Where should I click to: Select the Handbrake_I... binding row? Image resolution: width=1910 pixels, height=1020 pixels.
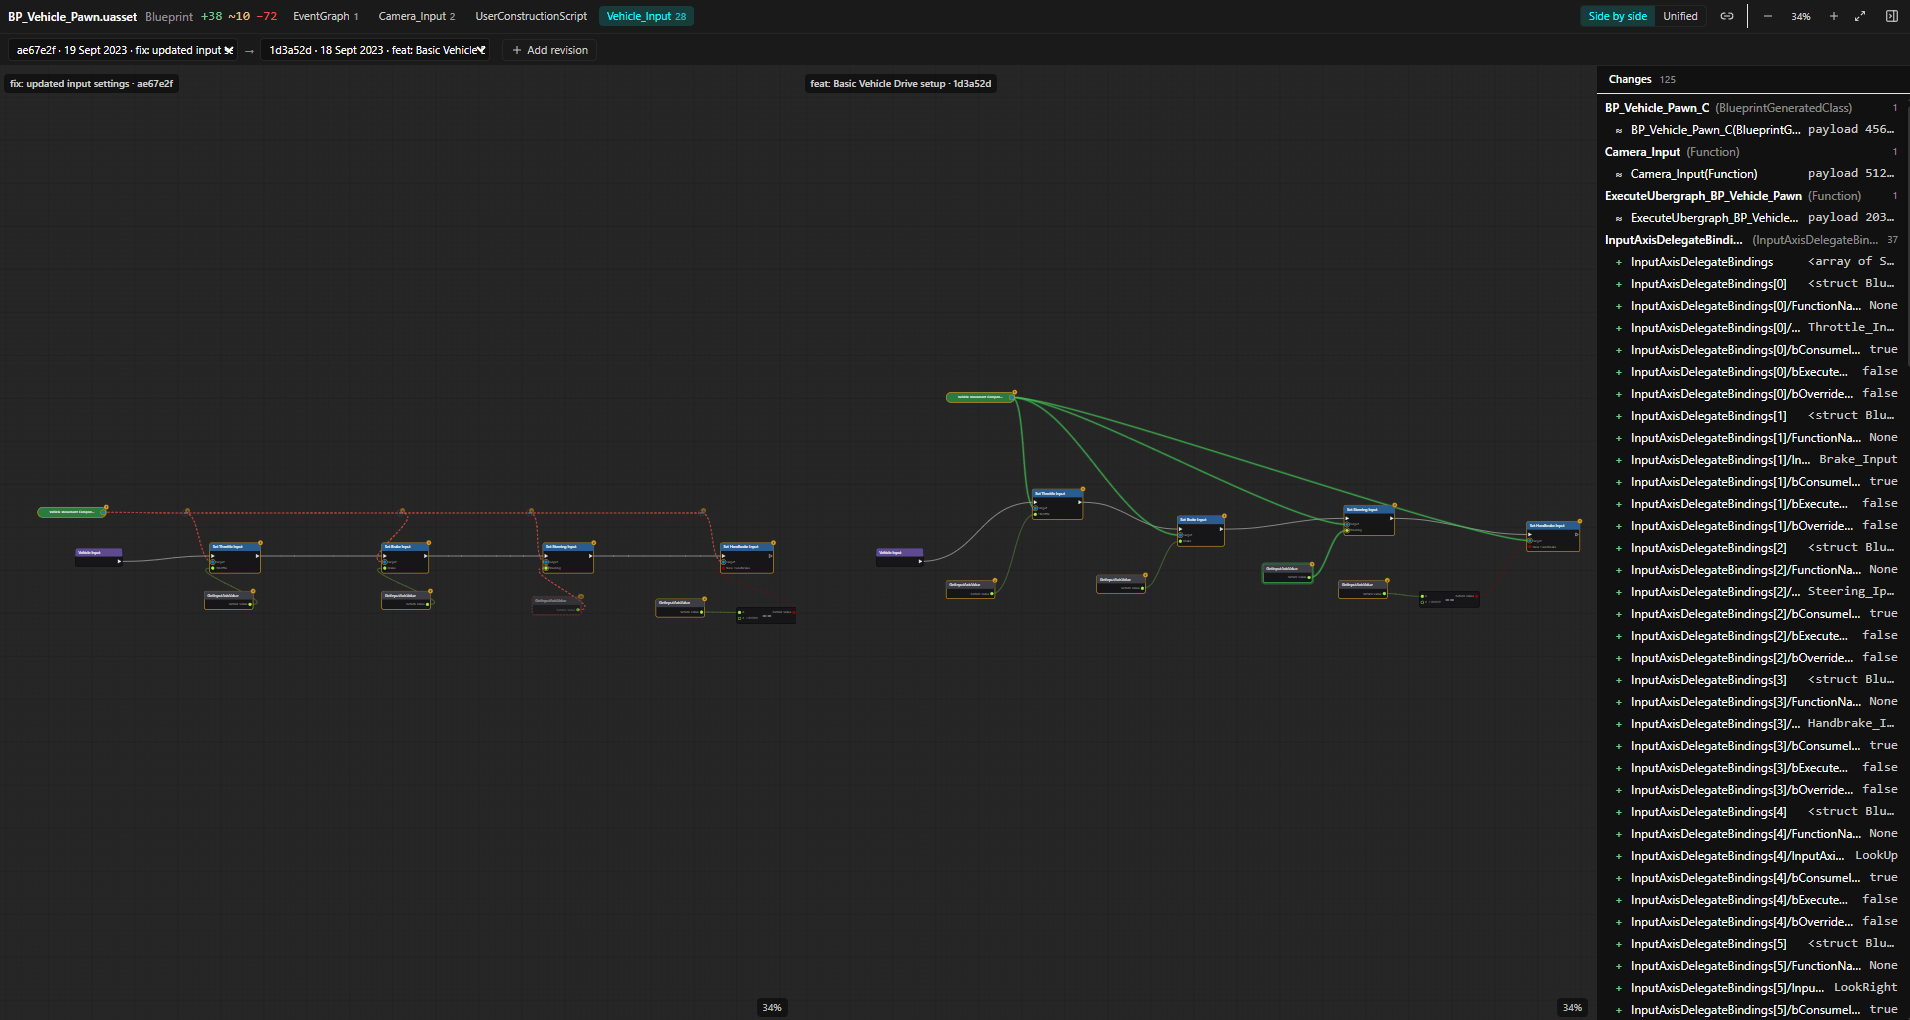pos(1751,724)
